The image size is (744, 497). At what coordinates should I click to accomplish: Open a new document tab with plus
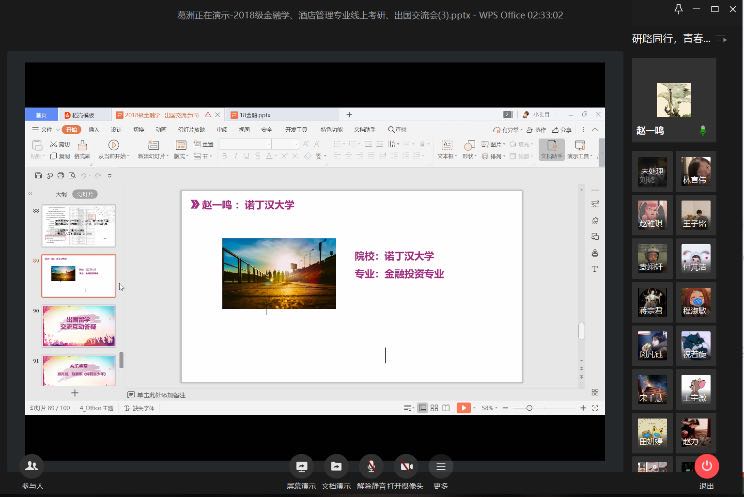(x=349, y=114)
